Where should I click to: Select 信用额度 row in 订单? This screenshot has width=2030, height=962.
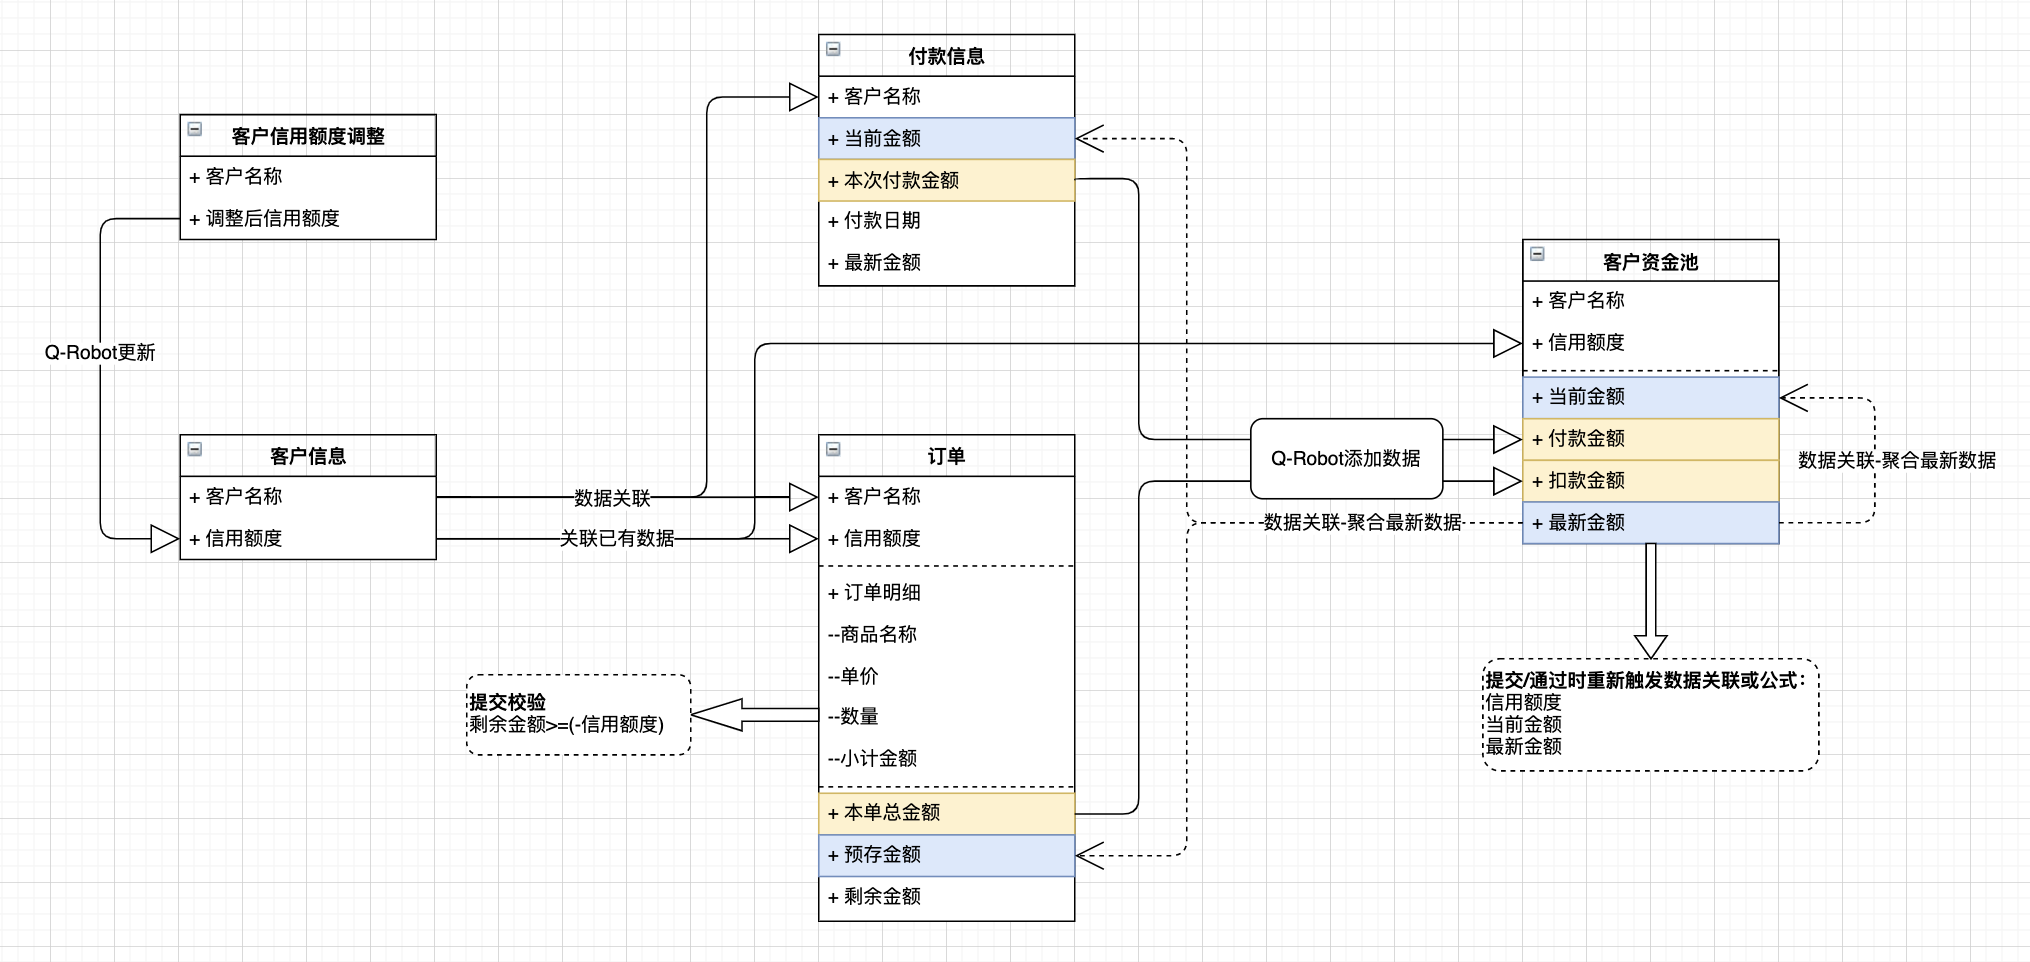pyautogui.click(x=946, y=539)
